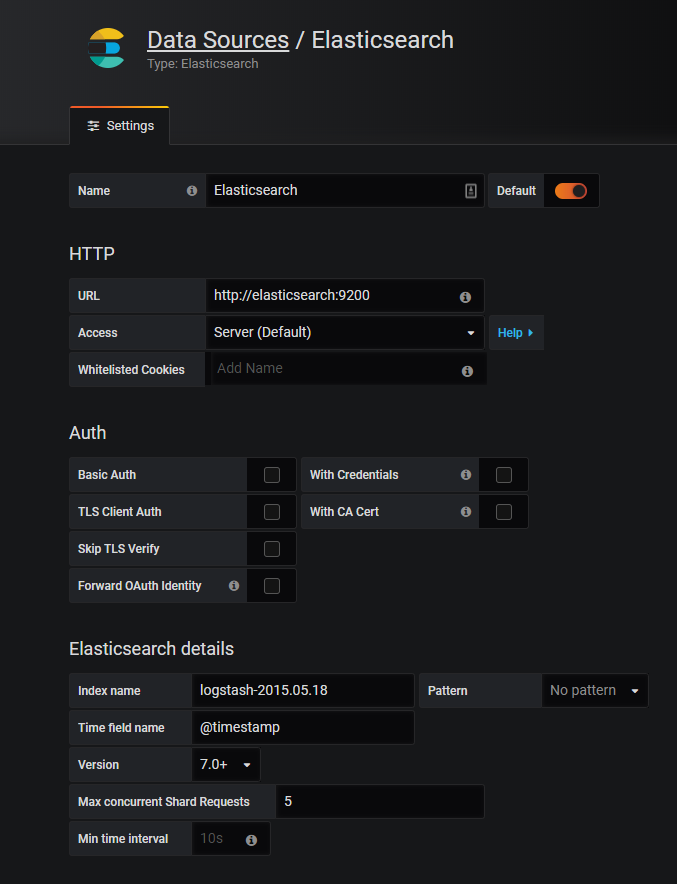Image resolution: width=677 pixels, height=884 pixels.
Task: Click the With Credentials info icon
Action: click(465, 475)
